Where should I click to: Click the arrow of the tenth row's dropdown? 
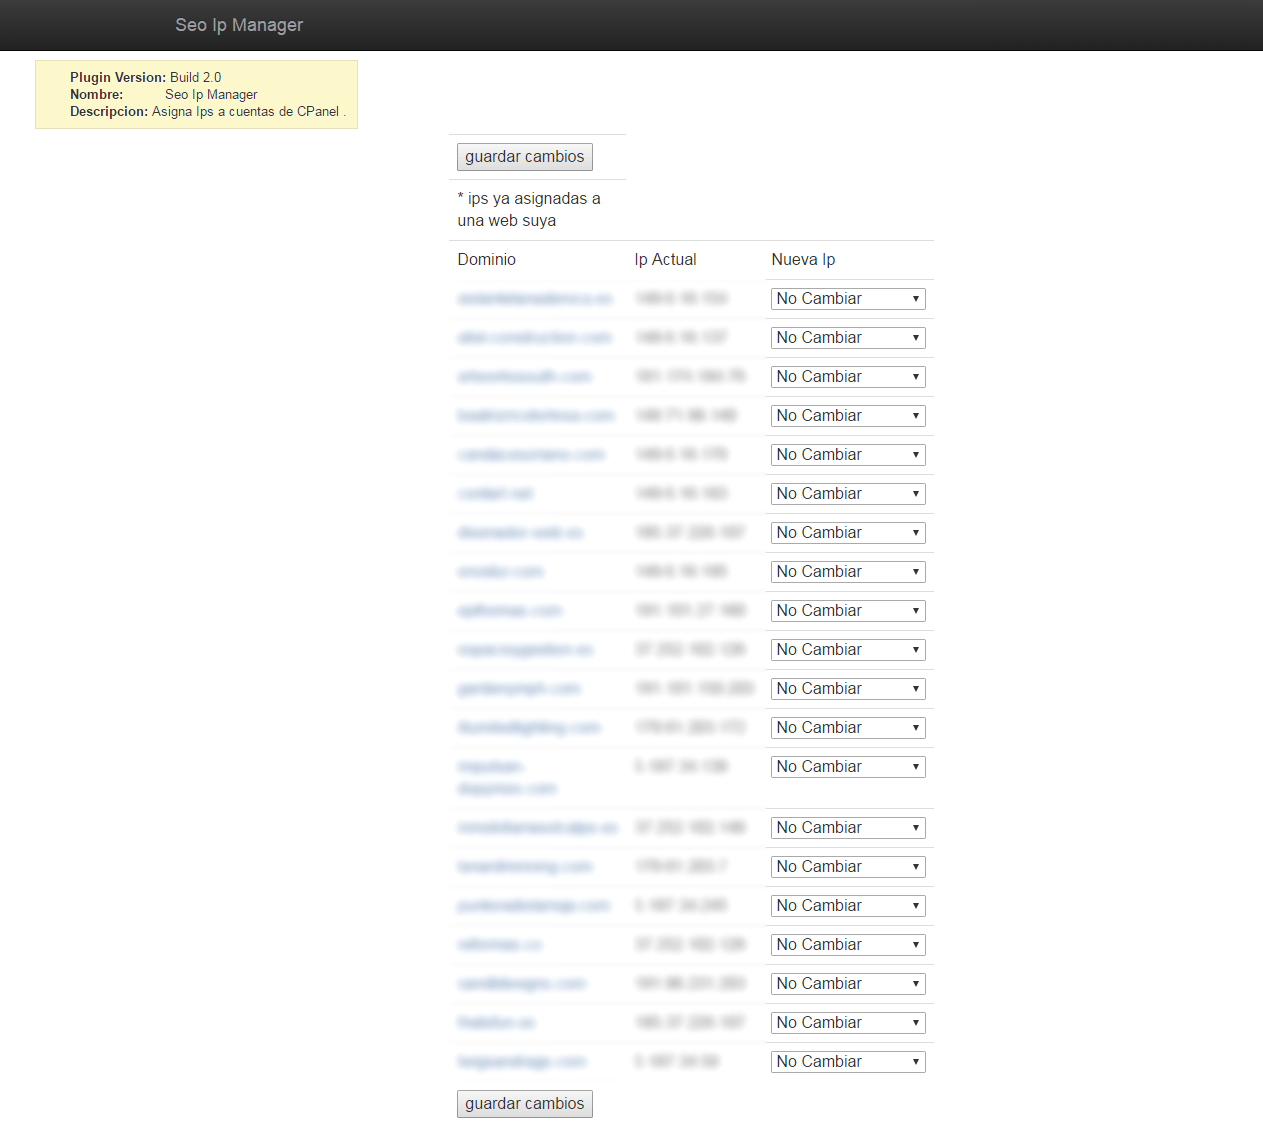pyautogui.click(x=915, y=650)
